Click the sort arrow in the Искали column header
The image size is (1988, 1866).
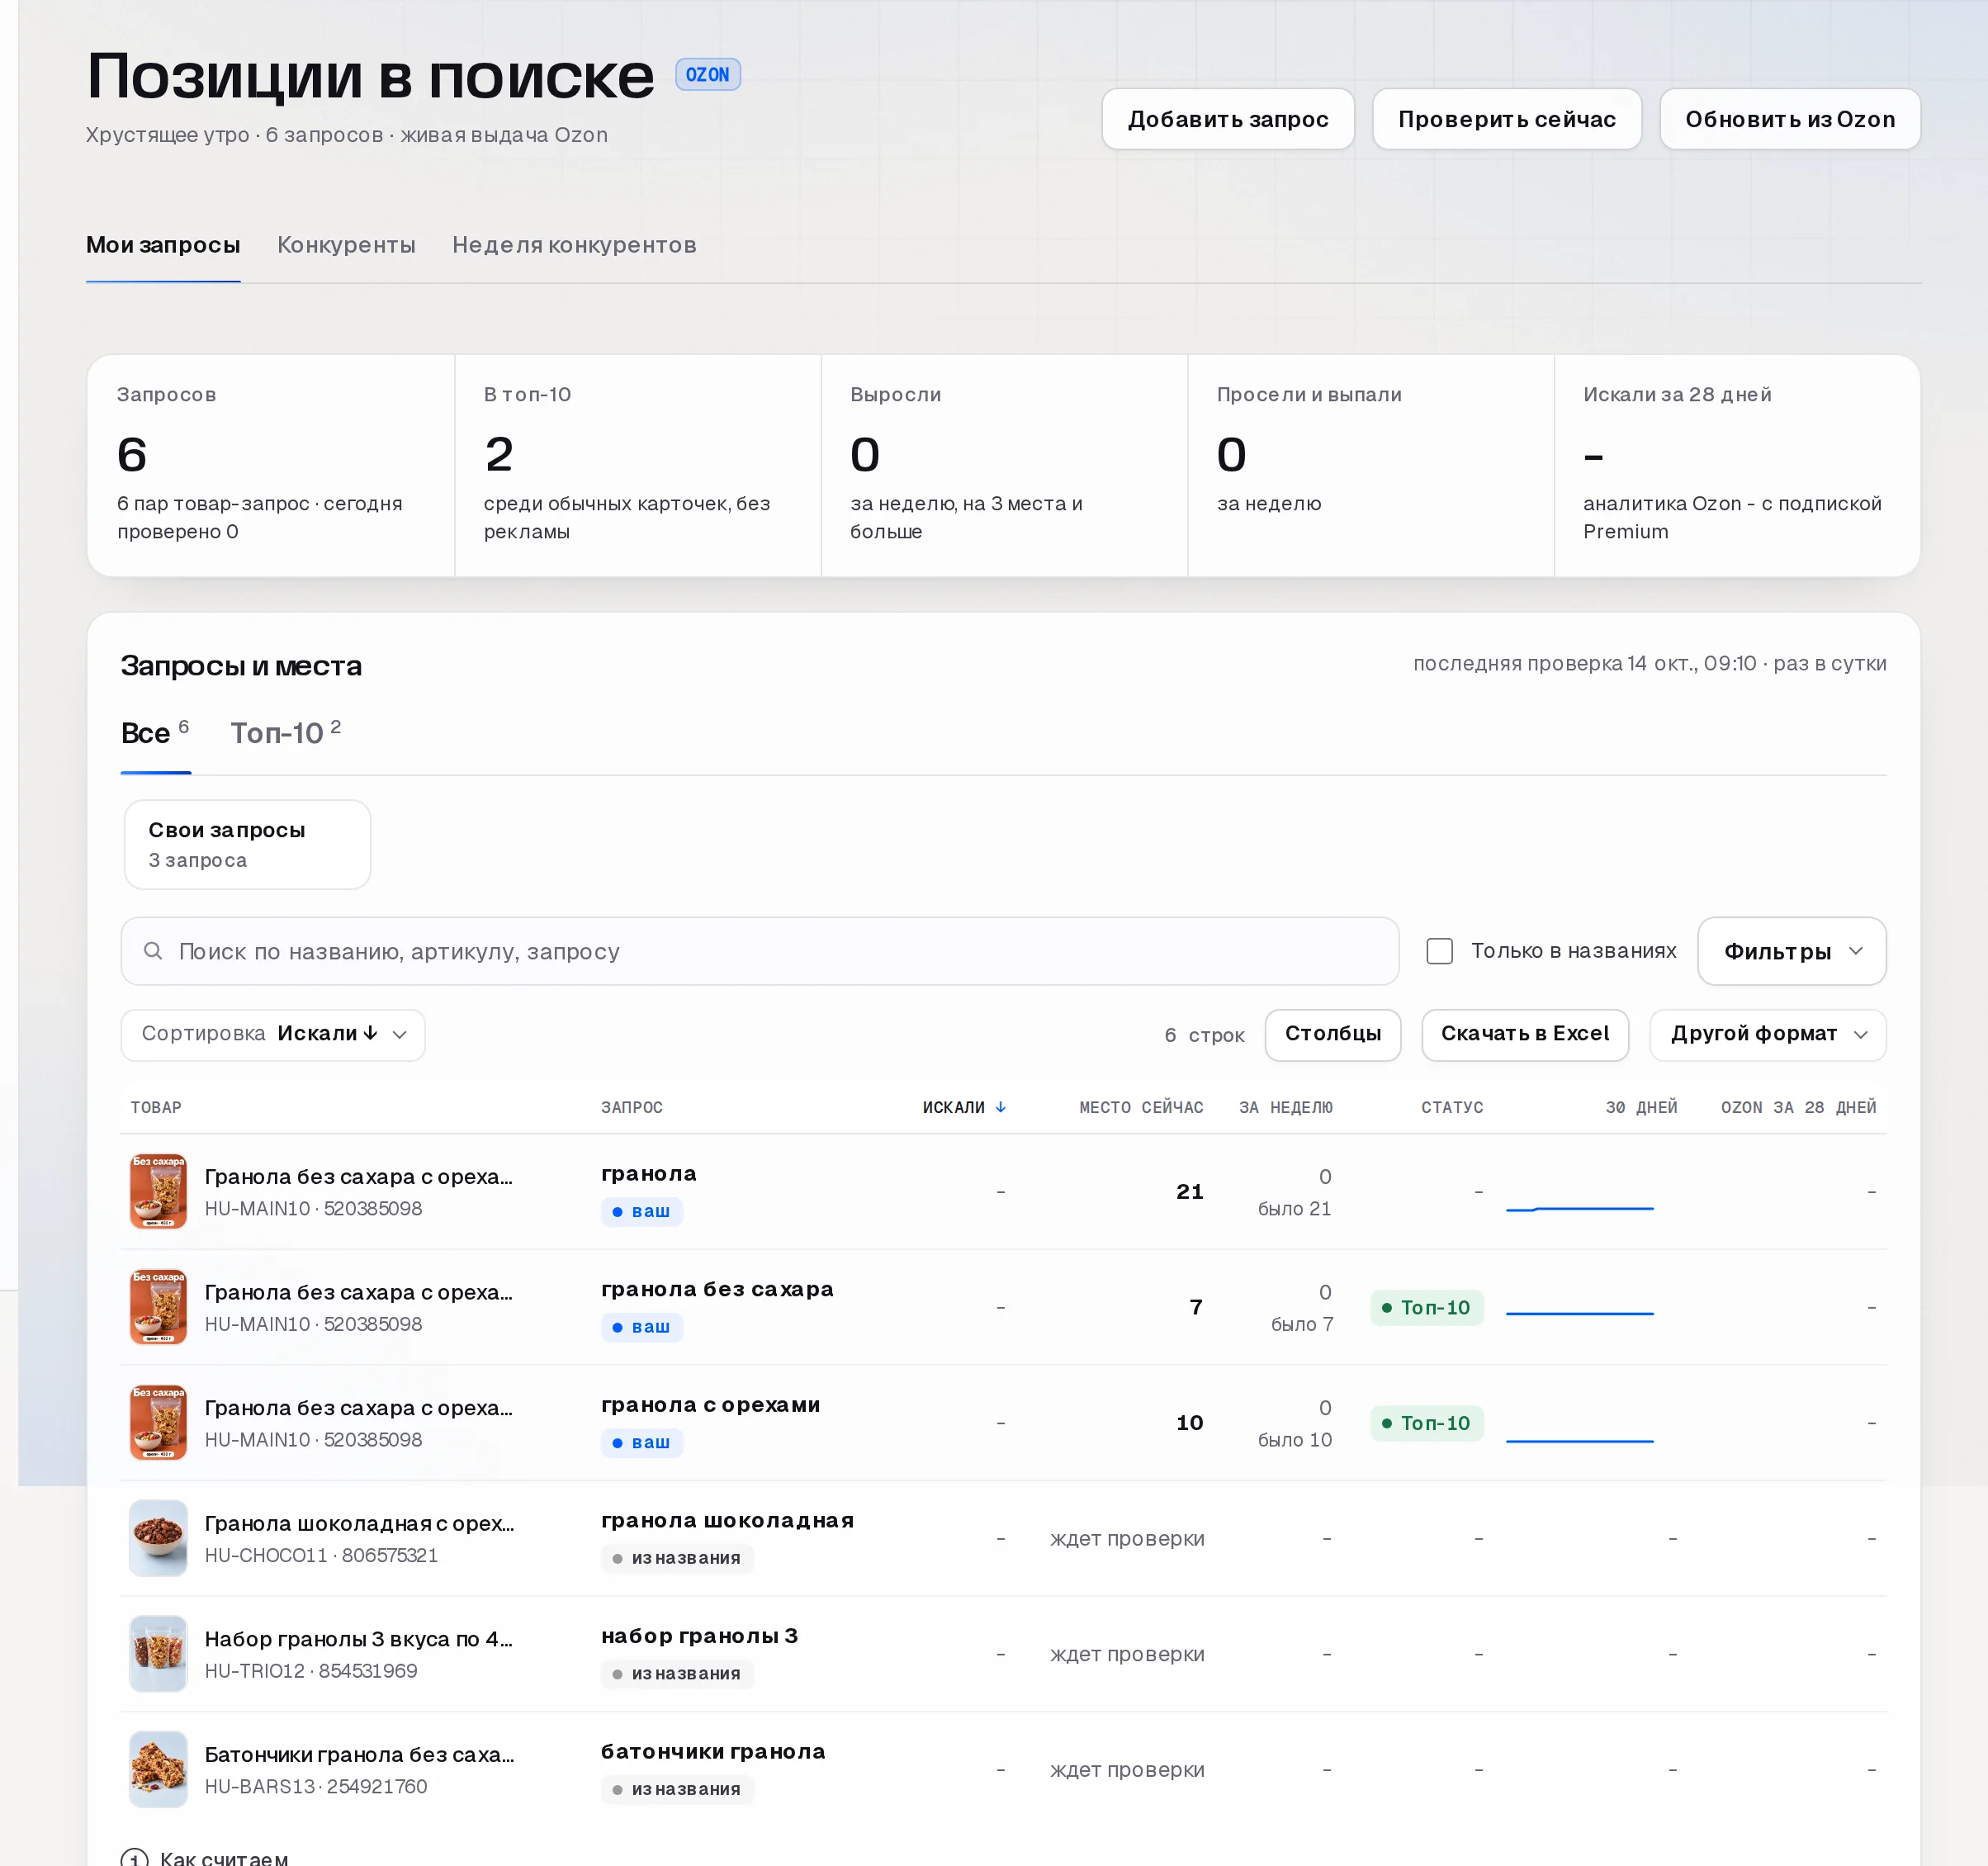click(1001, 1107)
